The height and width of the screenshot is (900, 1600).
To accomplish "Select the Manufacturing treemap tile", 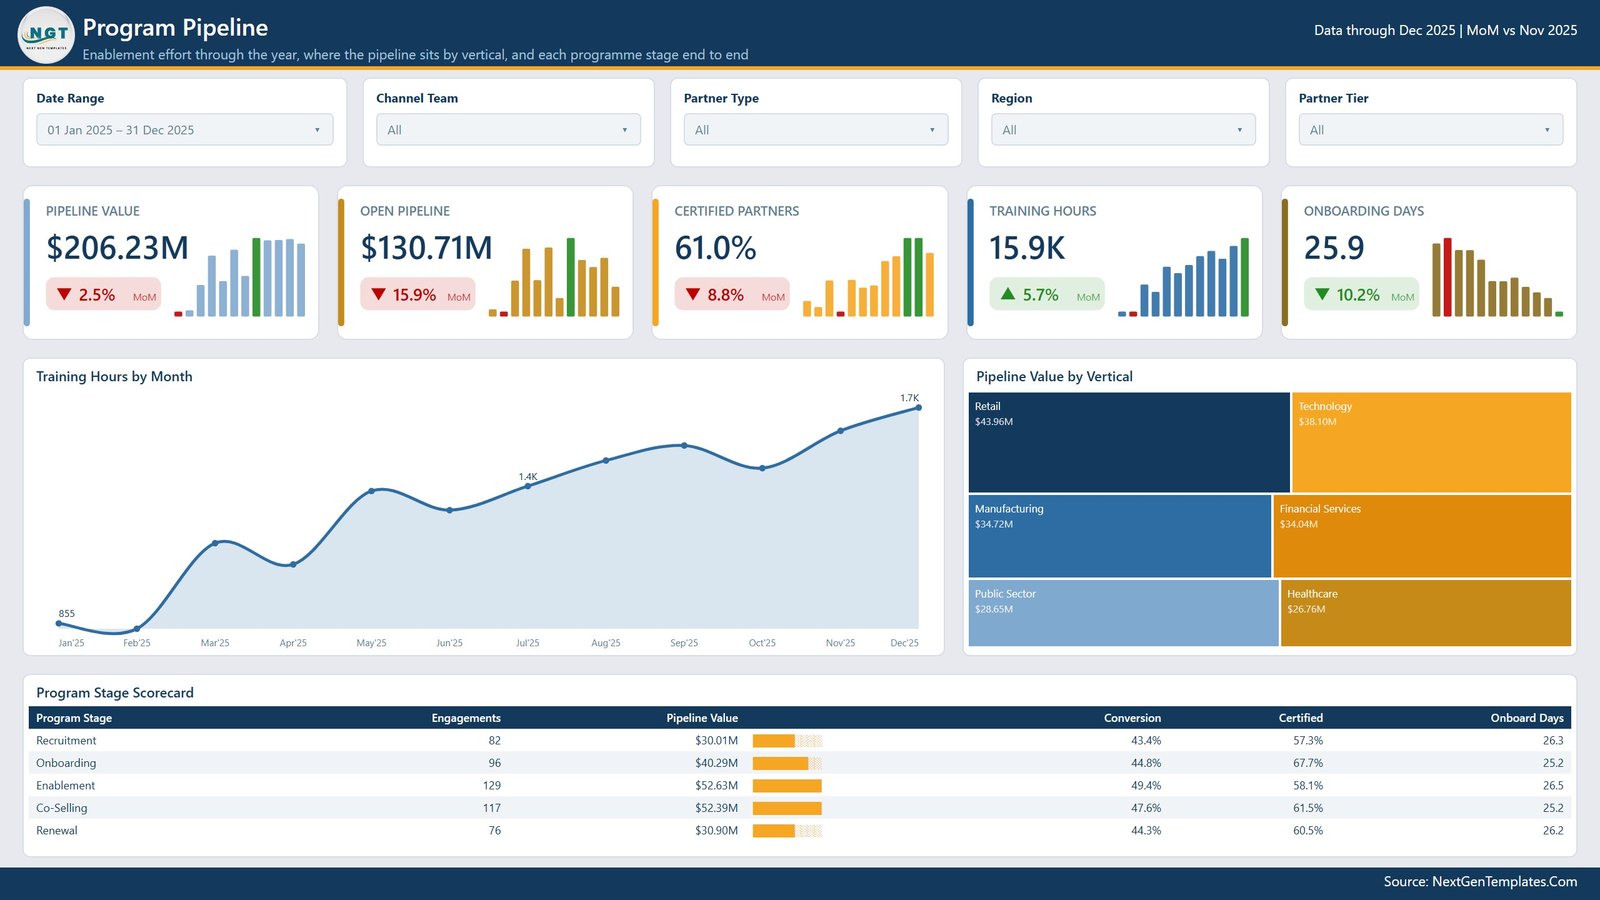I will [x=1120, y=536].
